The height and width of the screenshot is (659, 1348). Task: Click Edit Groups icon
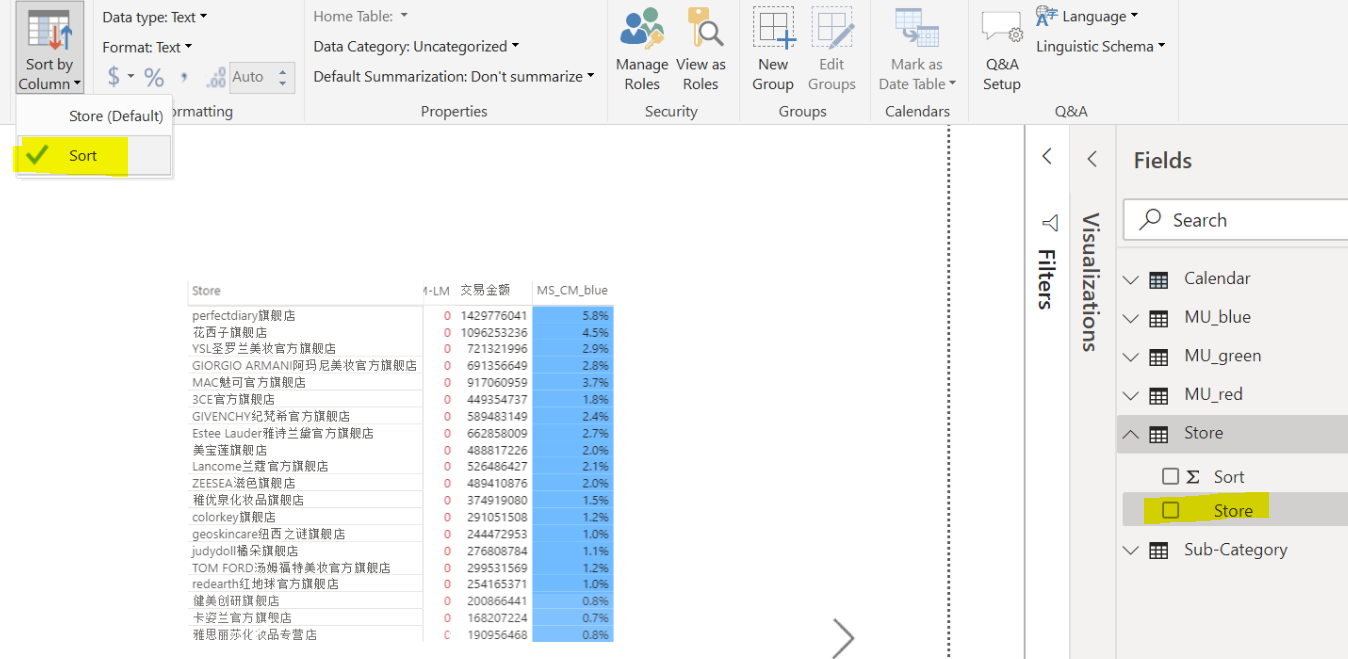(832, 27)
